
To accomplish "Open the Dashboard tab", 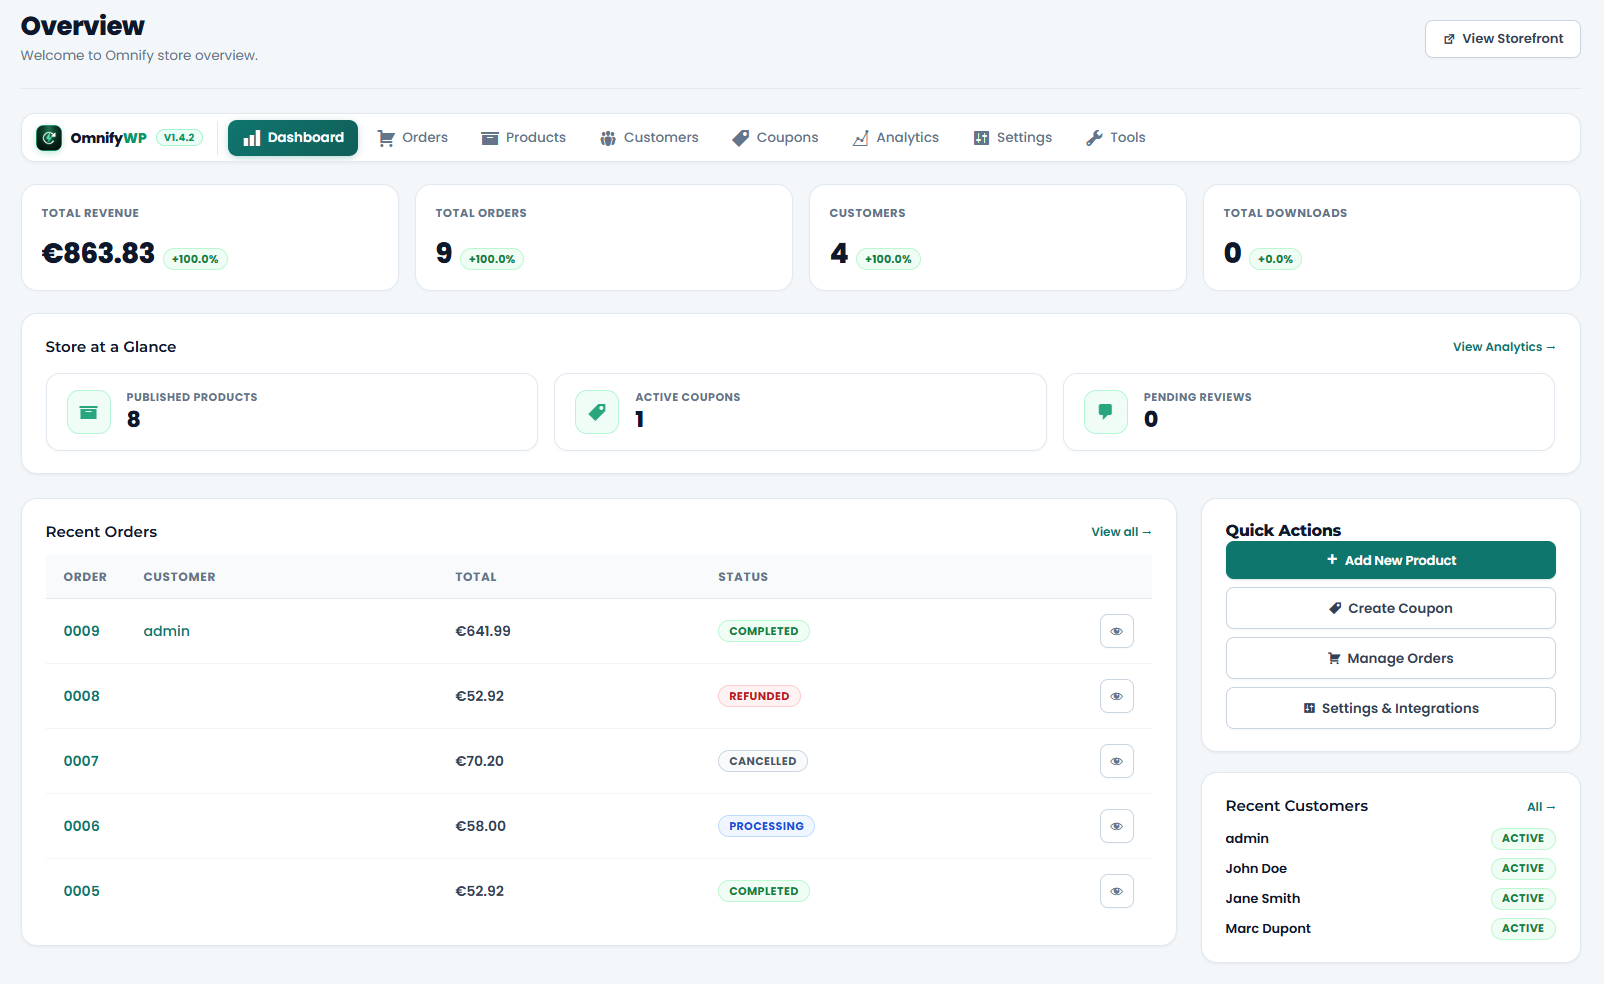I will 293,138.
